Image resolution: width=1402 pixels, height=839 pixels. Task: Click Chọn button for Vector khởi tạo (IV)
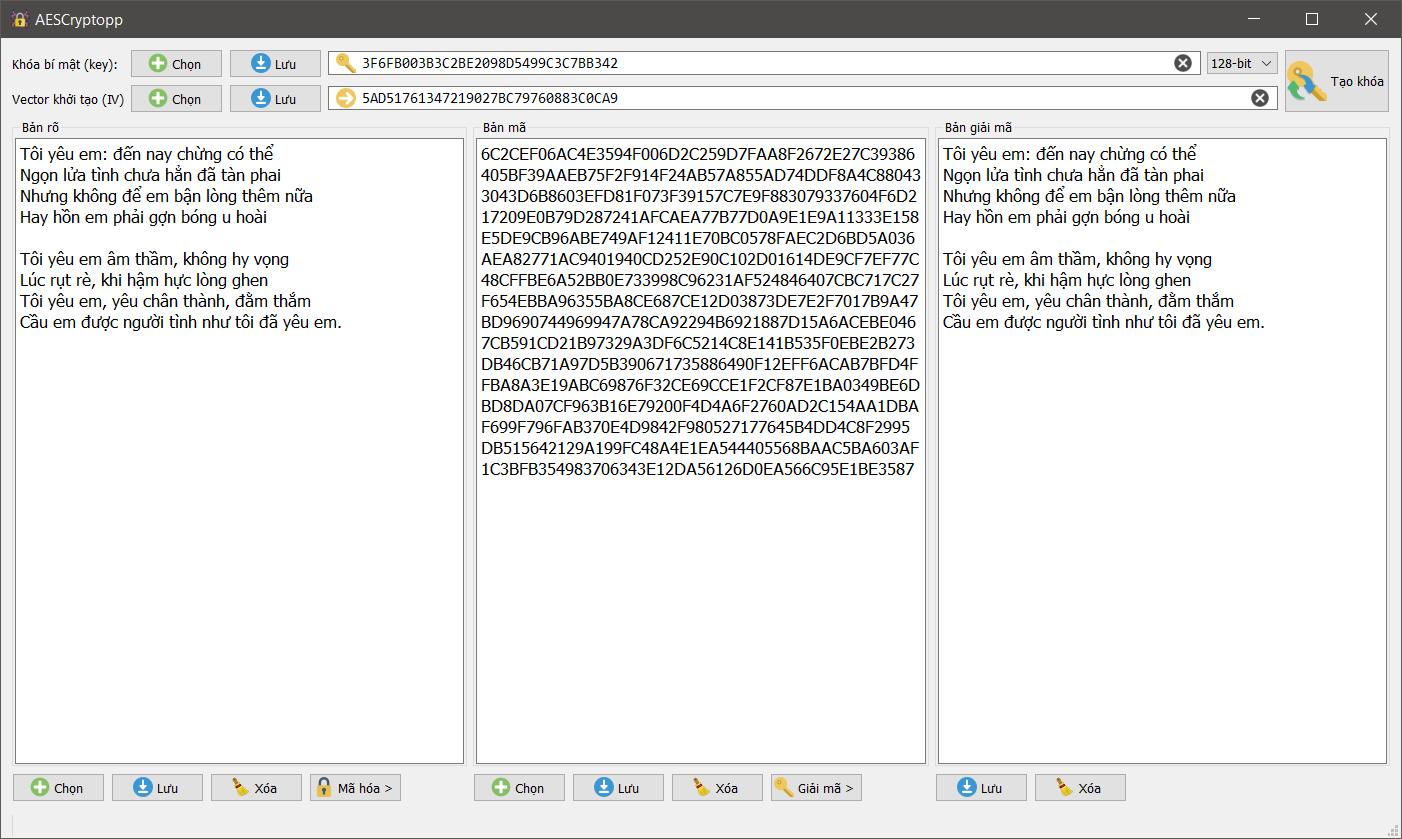[x=176, y=99]
